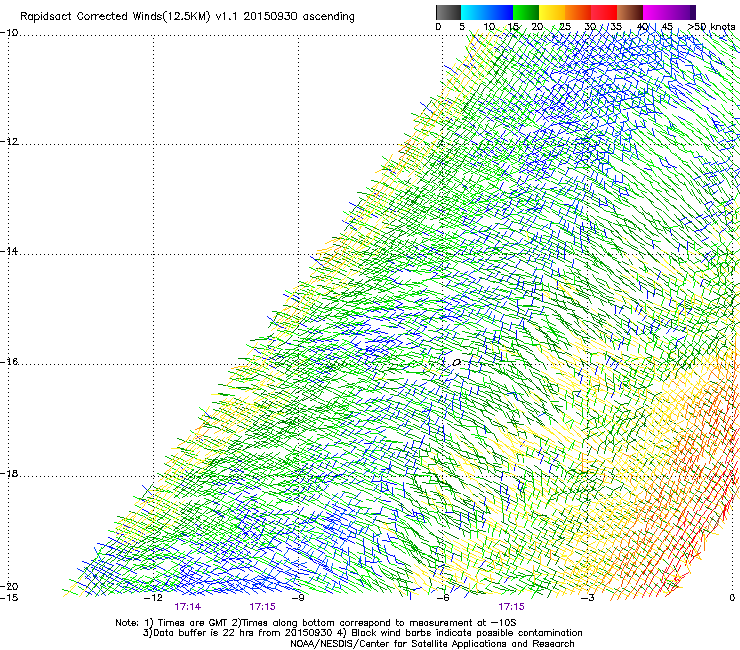Select the blue 10–15 knots colorbar segment
Screen dimensions: 740x650
[x=500, y=12]
